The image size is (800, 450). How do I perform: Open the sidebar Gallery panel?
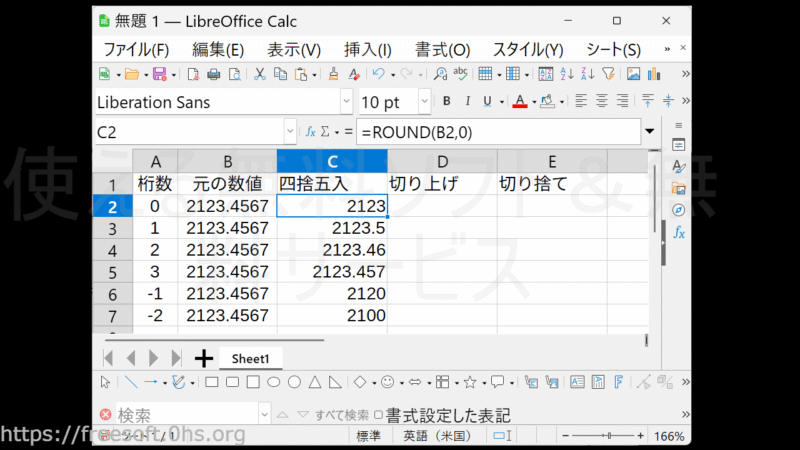click(x=678, y=188)
